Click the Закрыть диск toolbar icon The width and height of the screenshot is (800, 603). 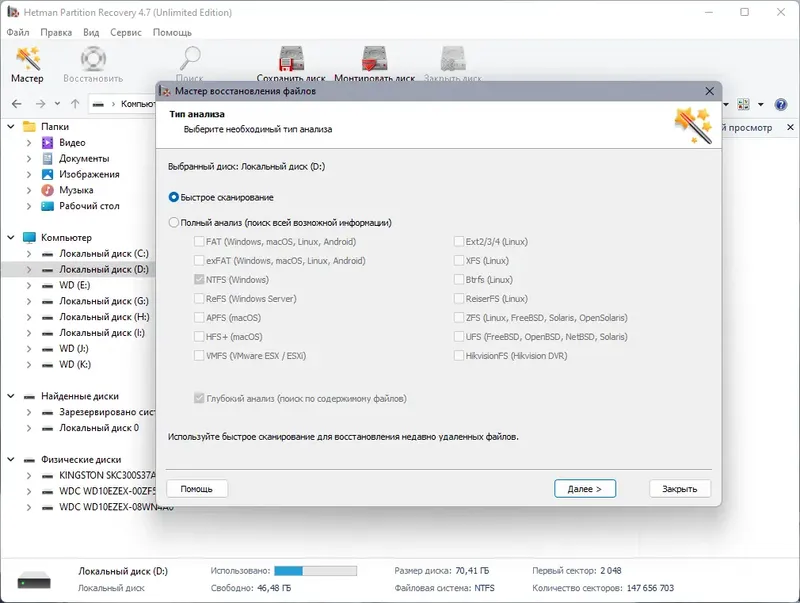click(453, 58)
